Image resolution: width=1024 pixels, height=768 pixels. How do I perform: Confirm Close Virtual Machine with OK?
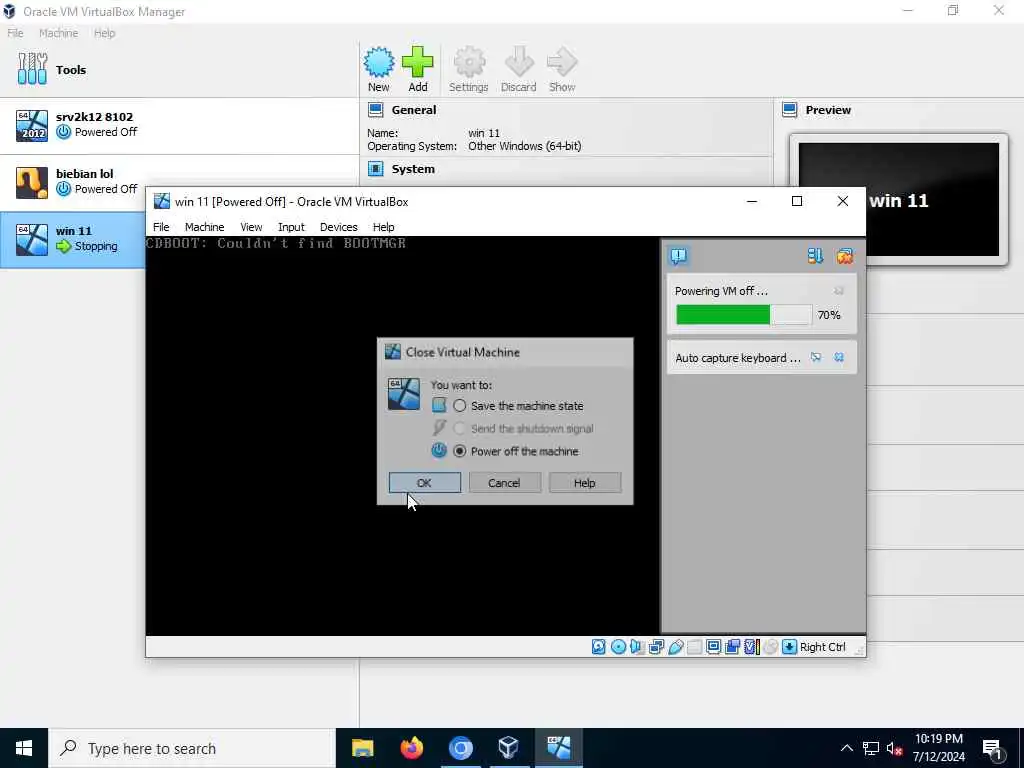click(x=424, y=483)
